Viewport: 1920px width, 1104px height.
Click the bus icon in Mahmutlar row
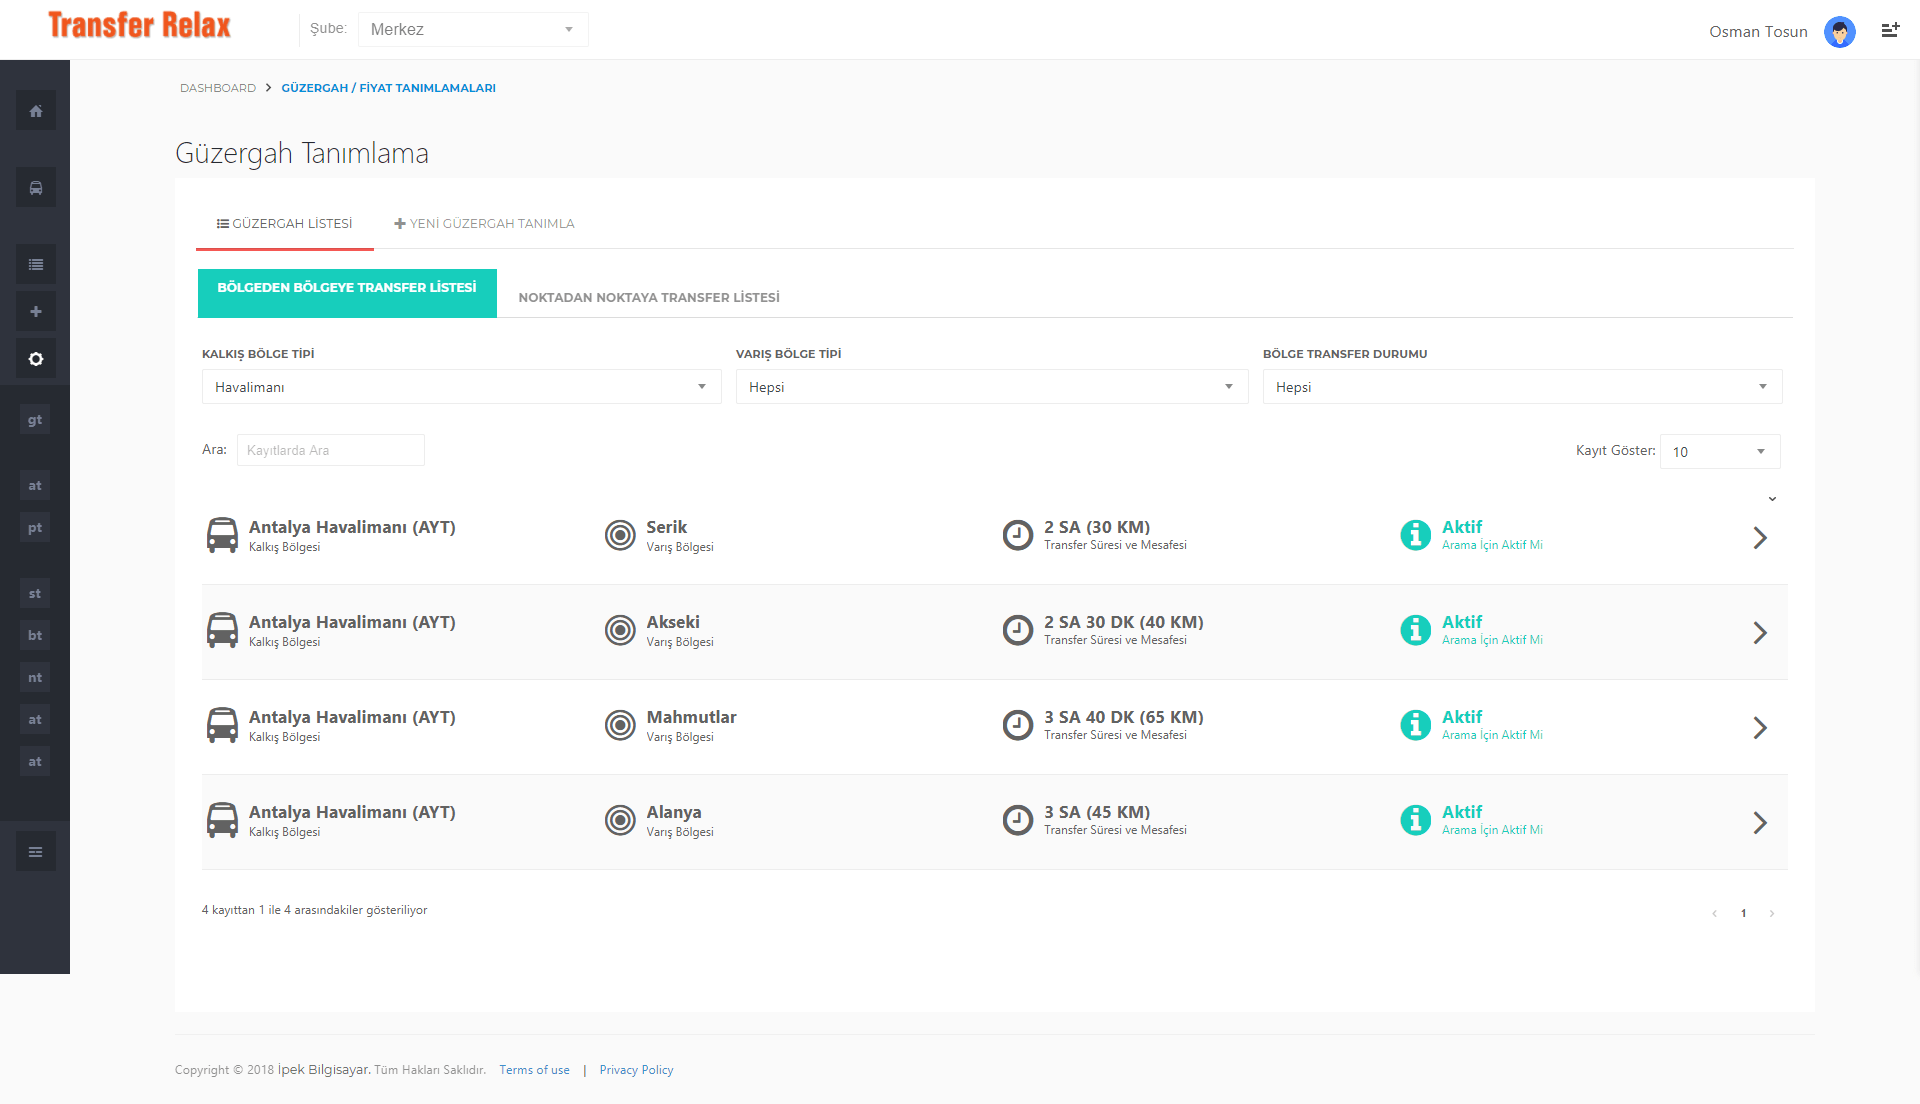tap(222, 725)
